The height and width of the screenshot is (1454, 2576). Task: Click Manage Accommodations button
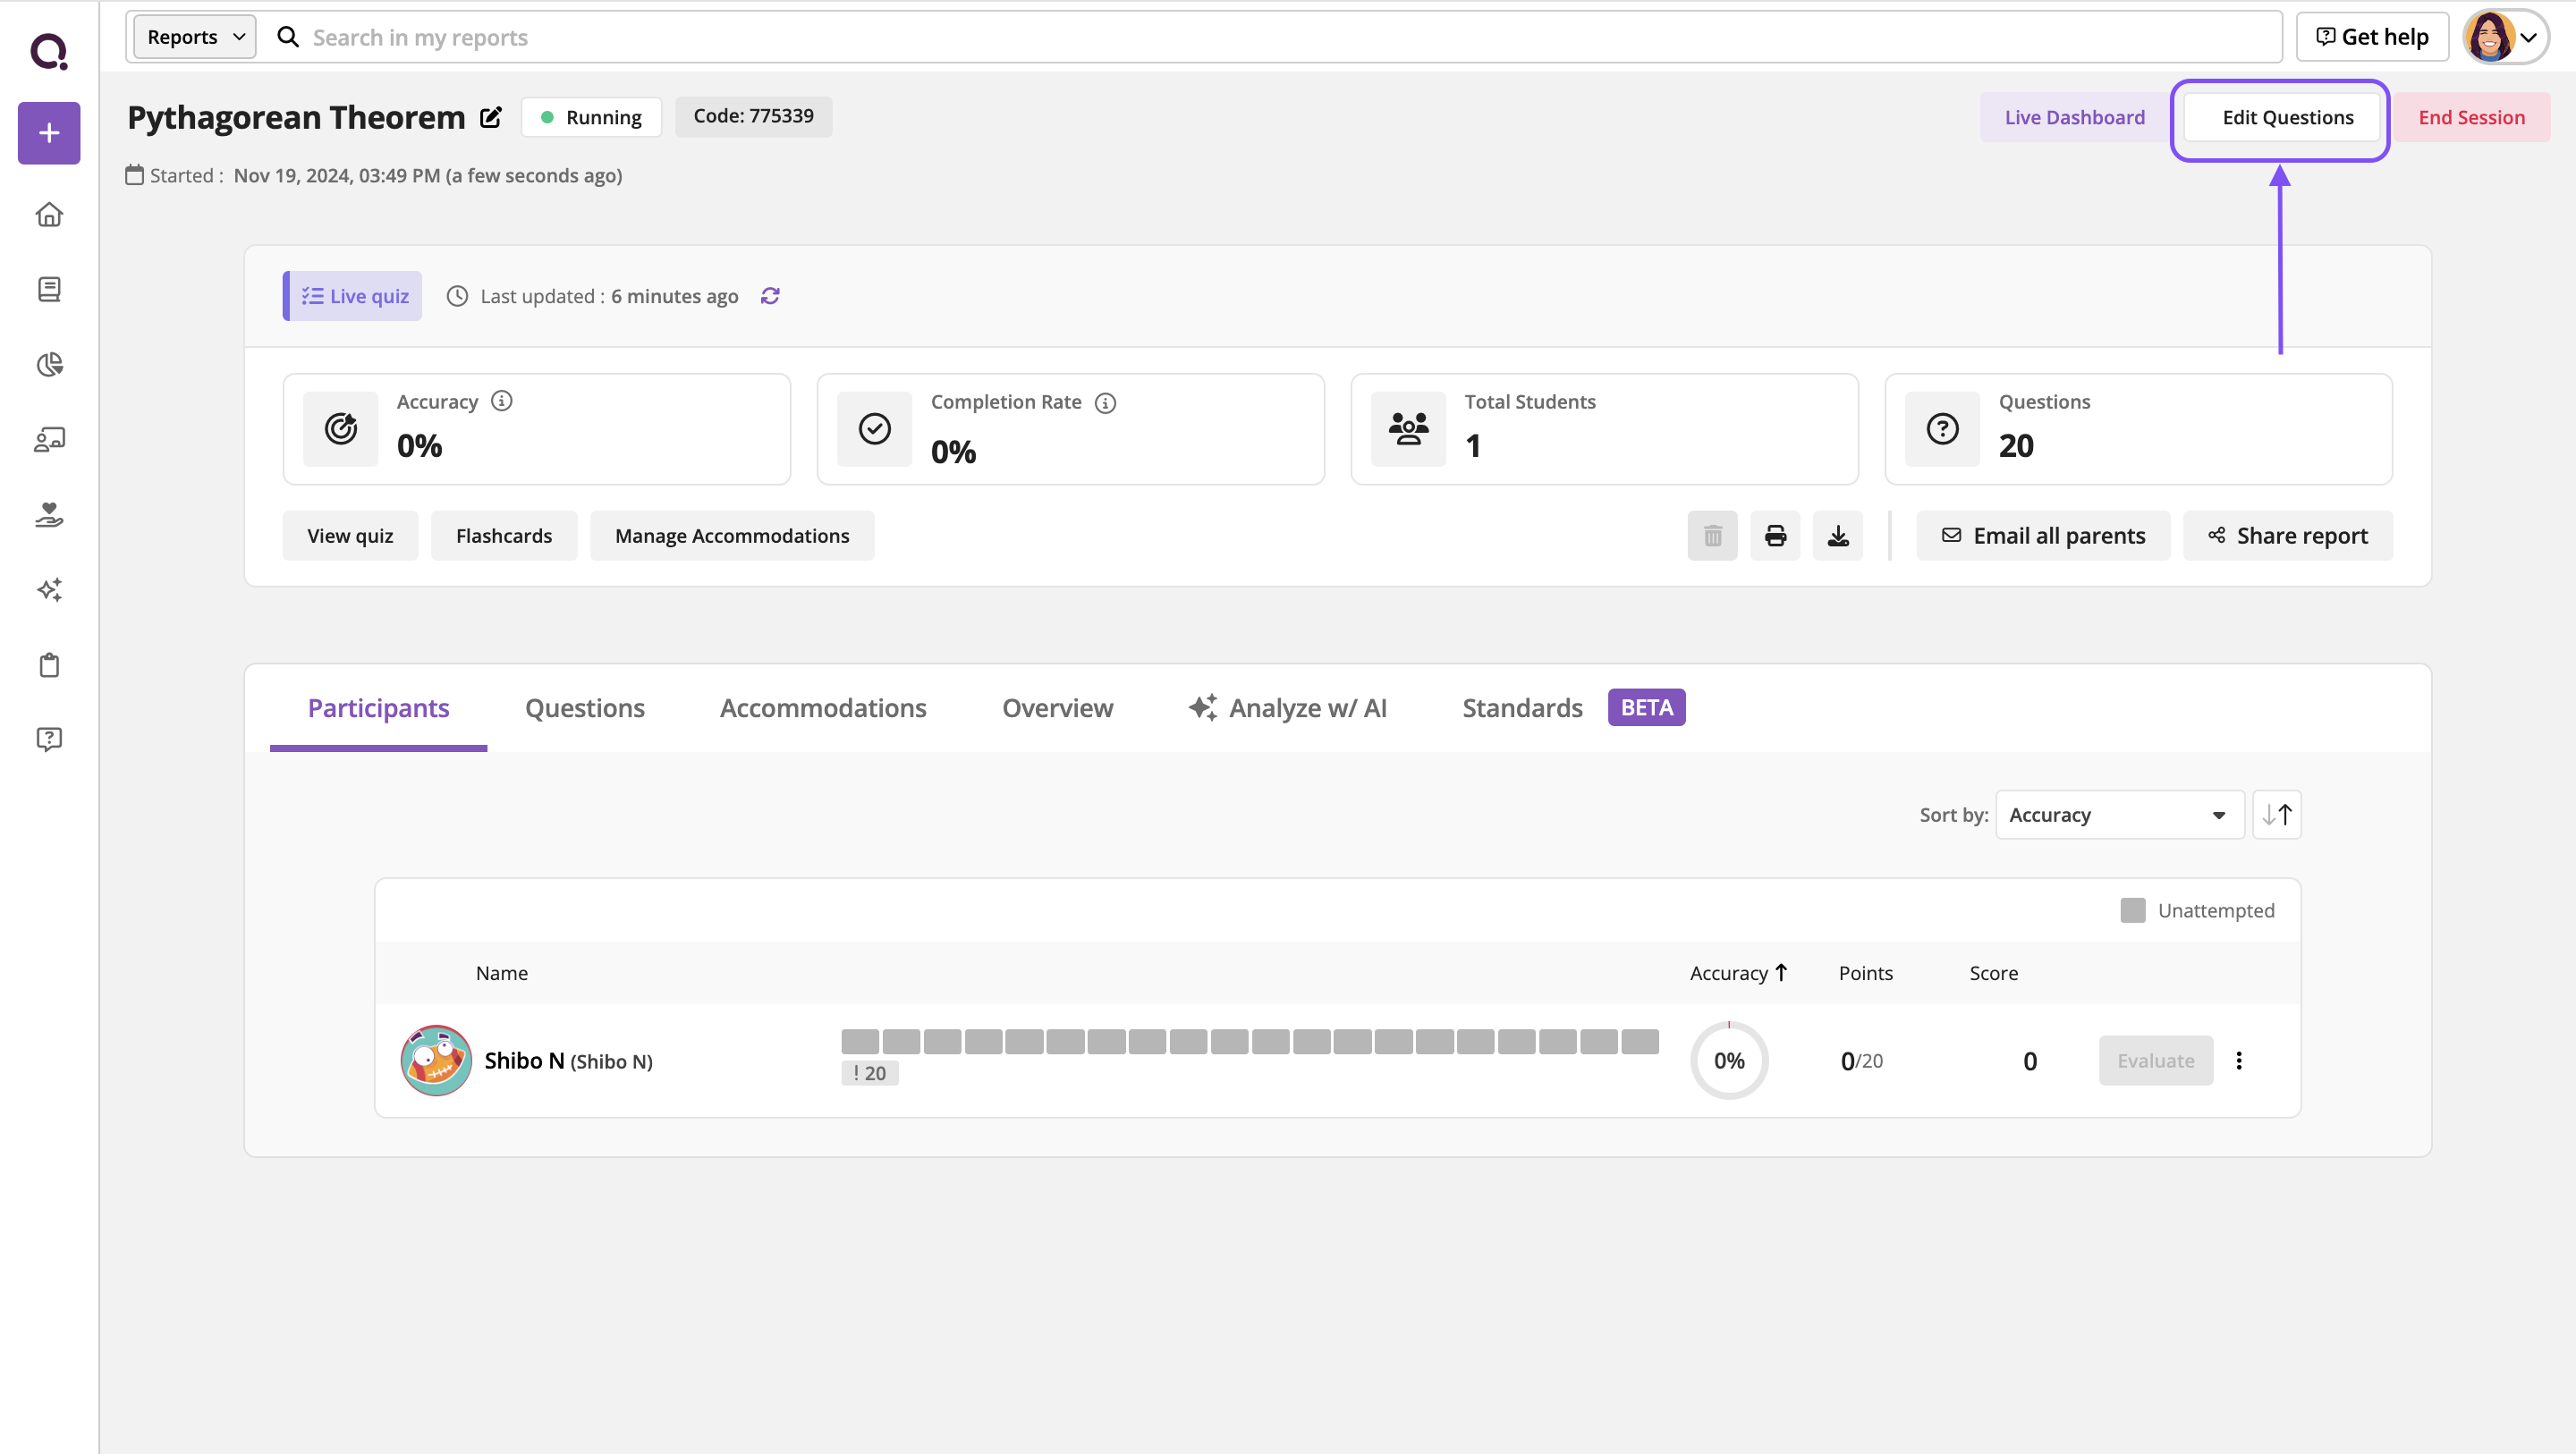click(x=732, y=536)
